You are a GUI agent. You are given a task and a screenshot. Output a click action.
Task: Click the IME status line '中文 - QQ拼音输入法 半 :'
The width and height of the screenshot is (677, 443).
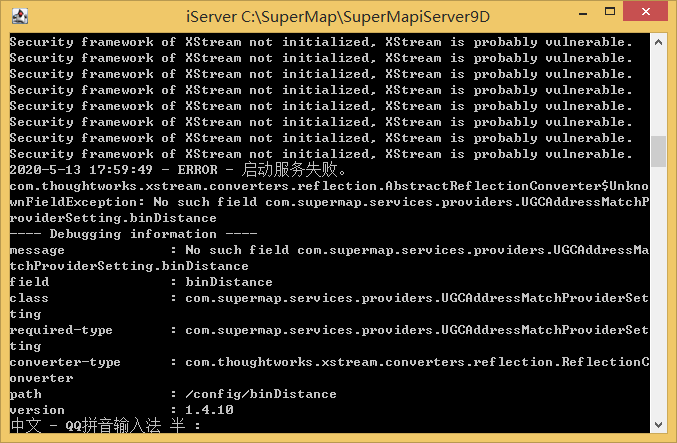(105, 426)
